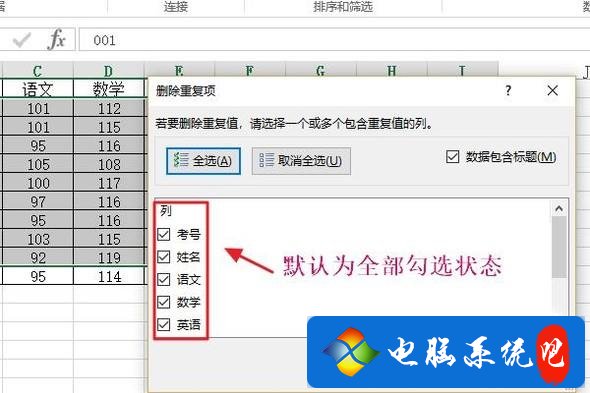The image size is (590, 393).
Task: Uncheck the 考号 column checkbox
Action: [x=164, y=235]
